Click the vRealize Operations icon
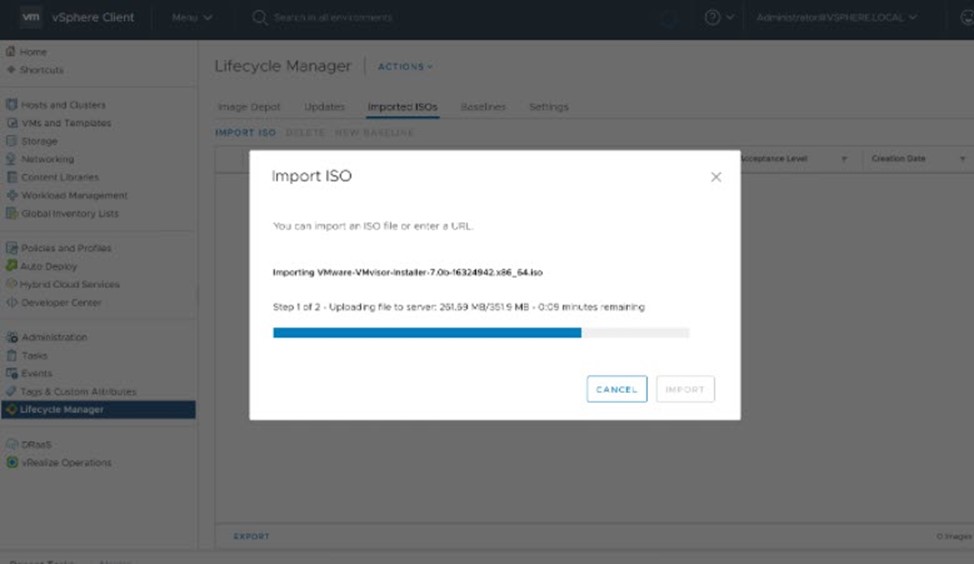This screenshot has width=974, height=564. pos(11,462)
